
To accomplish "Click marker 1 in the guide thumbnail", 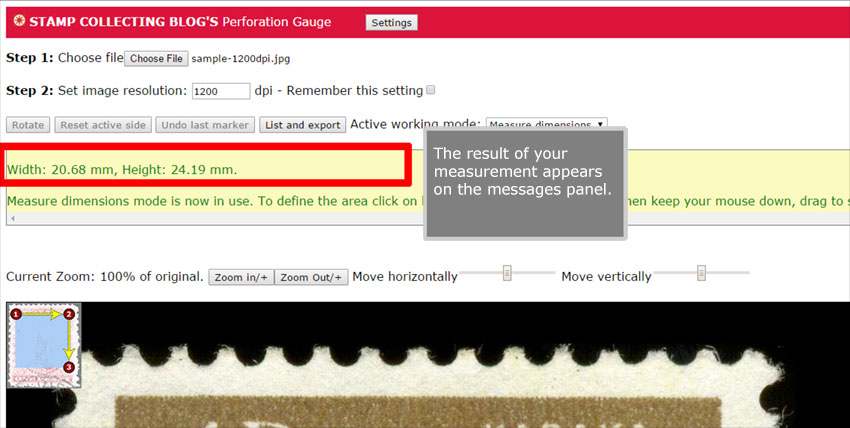I will pos(16,314).
